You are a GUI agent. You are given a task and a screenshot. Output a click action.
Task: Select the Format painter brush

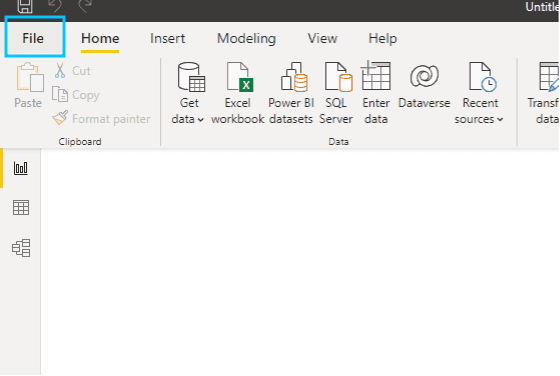click(101, 119)
